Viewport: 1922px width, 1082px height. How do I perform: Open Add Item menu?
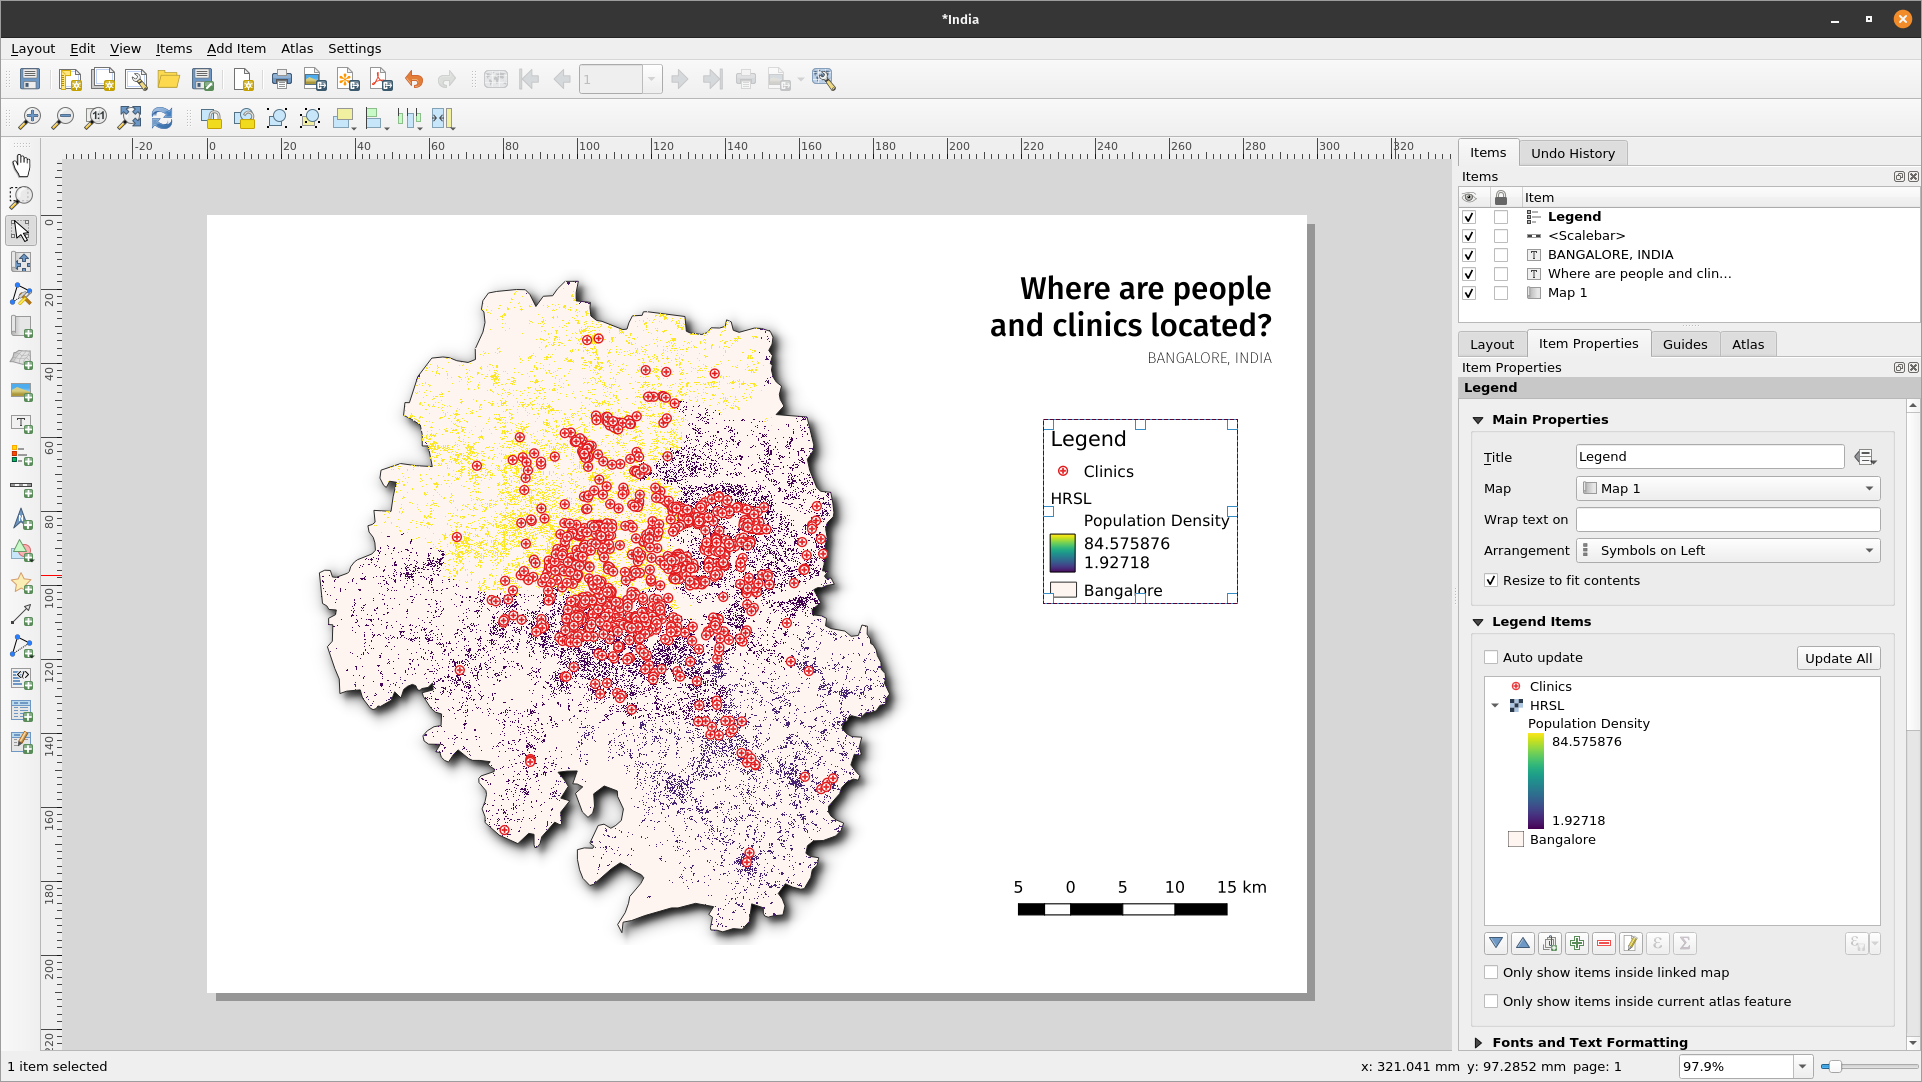click(x=236, y=48)
